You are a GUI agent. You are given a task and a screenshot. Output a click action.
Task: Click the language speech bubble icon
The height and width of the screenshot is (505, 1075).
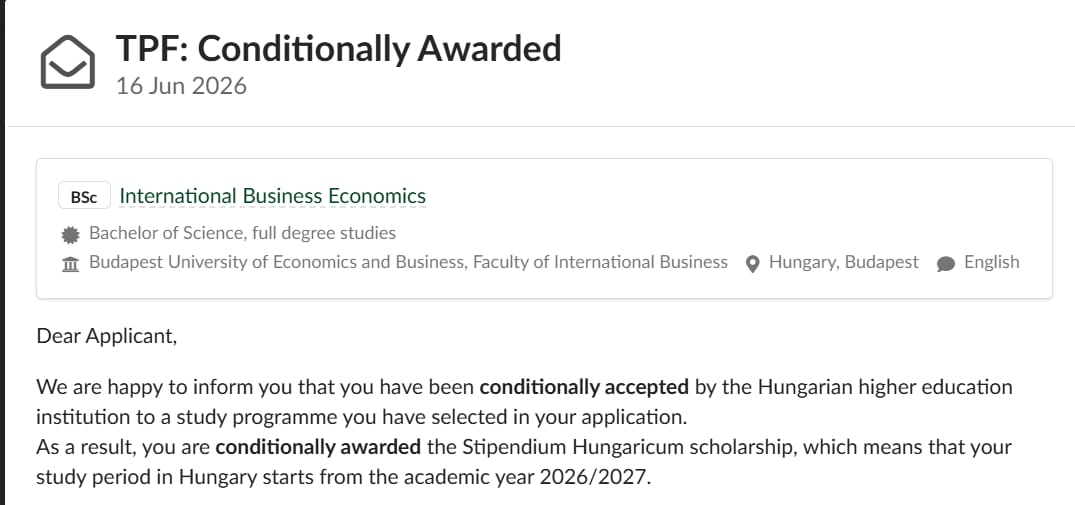[946, 264]
